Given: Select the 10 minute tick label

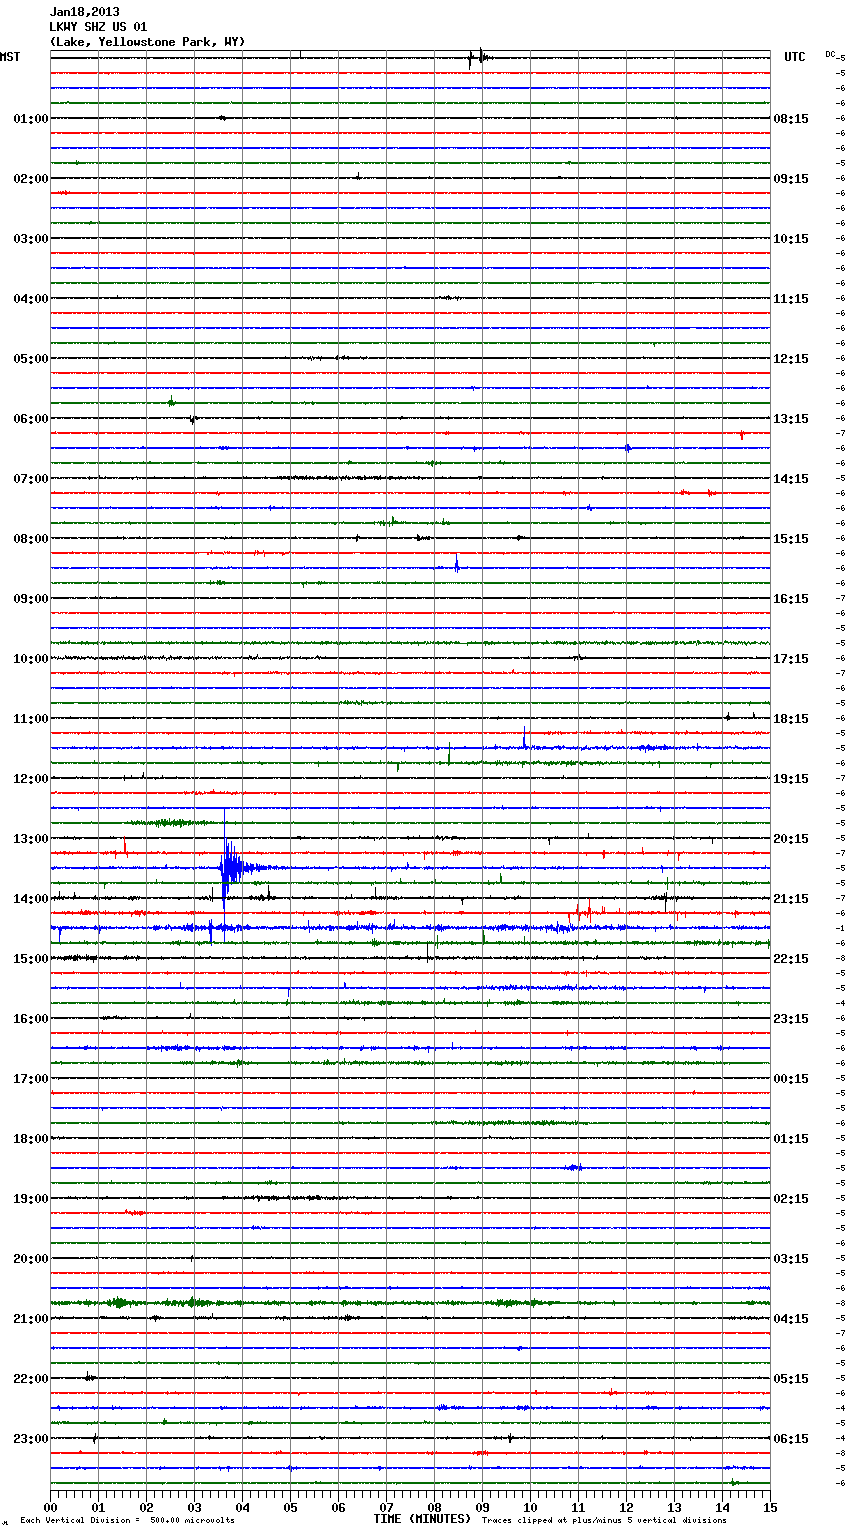Looking at the screenshot, I should point(530,1507).
